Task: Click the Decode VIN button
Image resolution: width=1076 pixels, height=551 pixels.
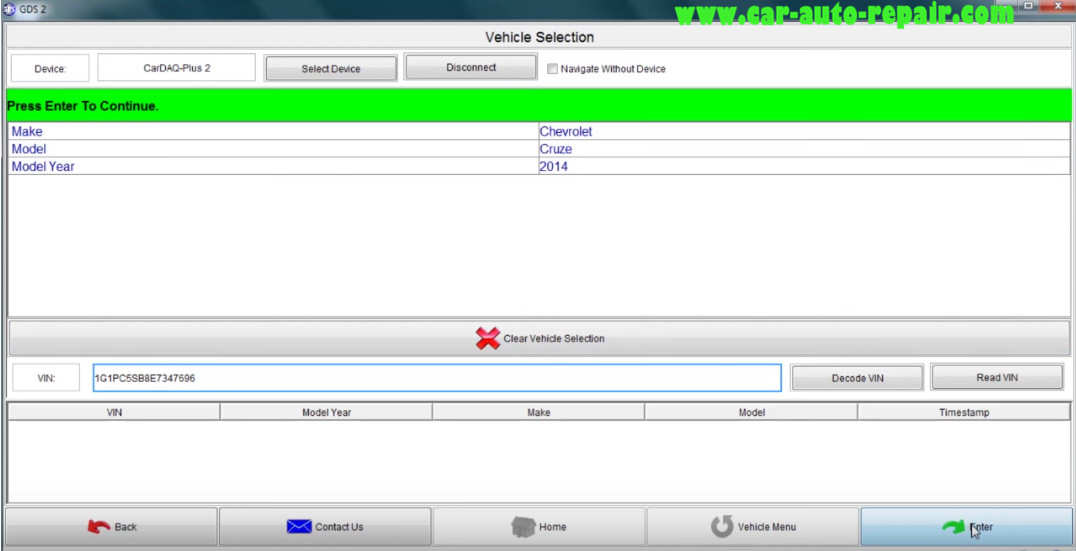Action: [857, 378]
